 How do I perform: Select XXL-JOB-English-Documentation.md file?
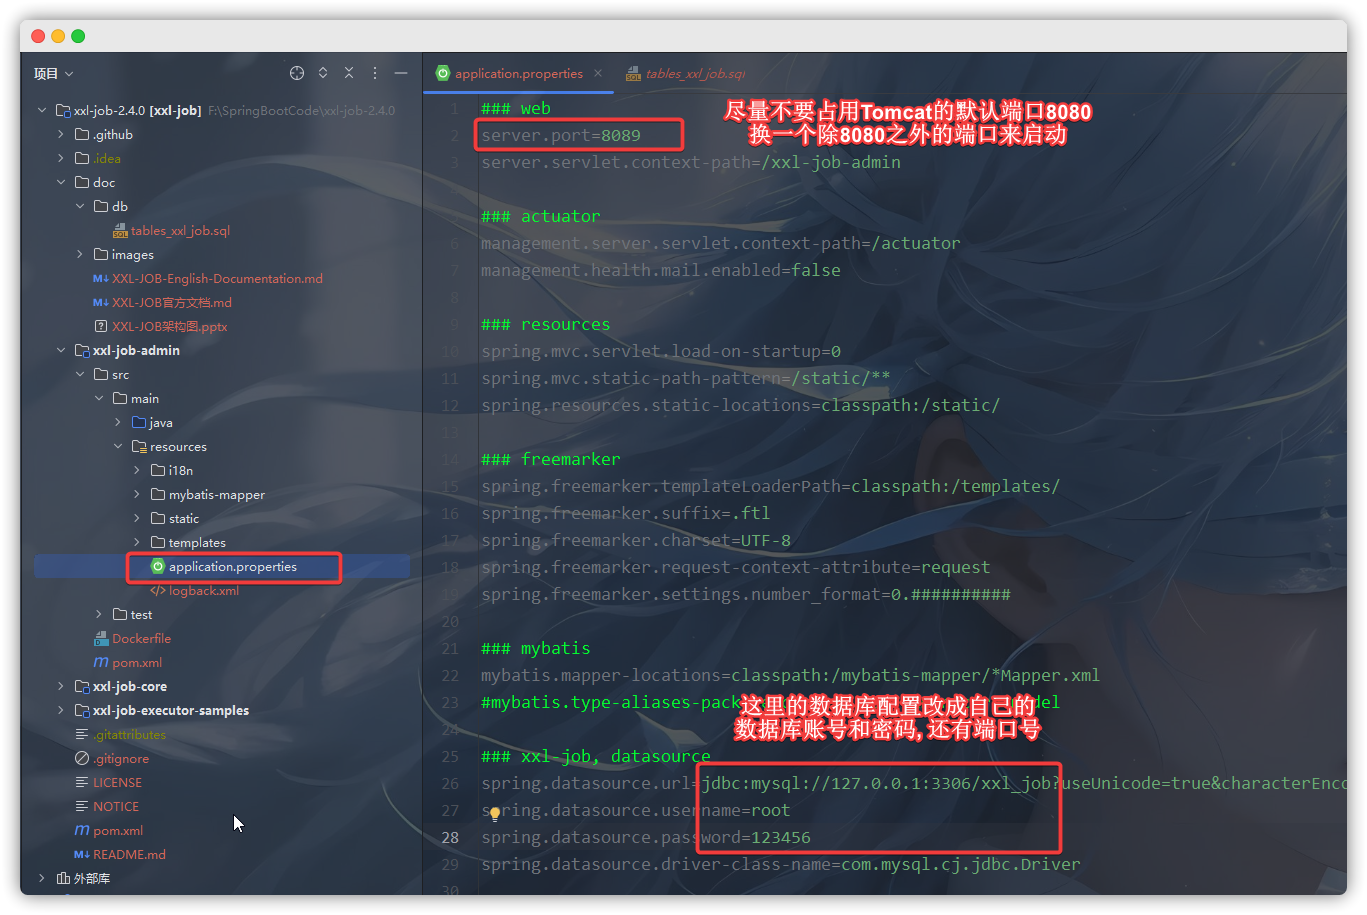217,278
